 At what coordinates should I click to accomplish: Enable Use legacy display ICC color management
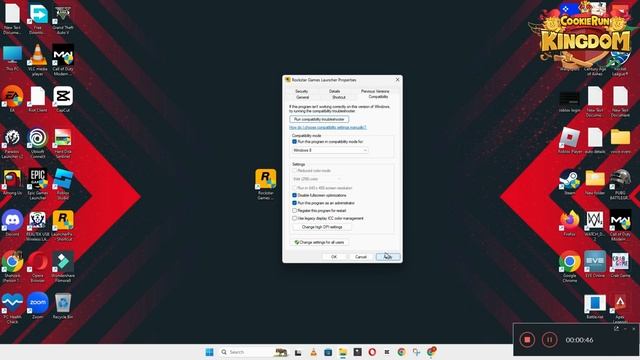coord(294,218)
